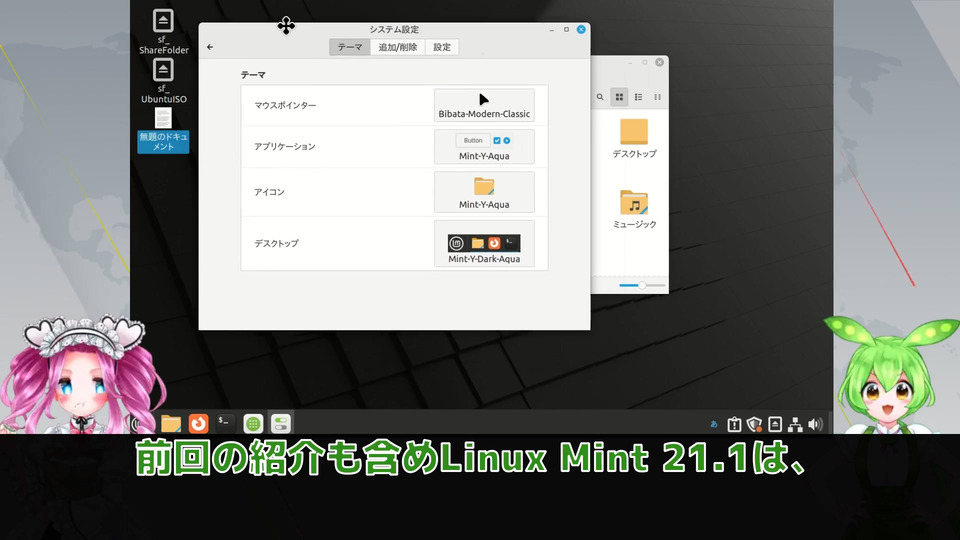Switch file manager to list view
The height and width of the screenshot is (540, 960).
[639, 97]
